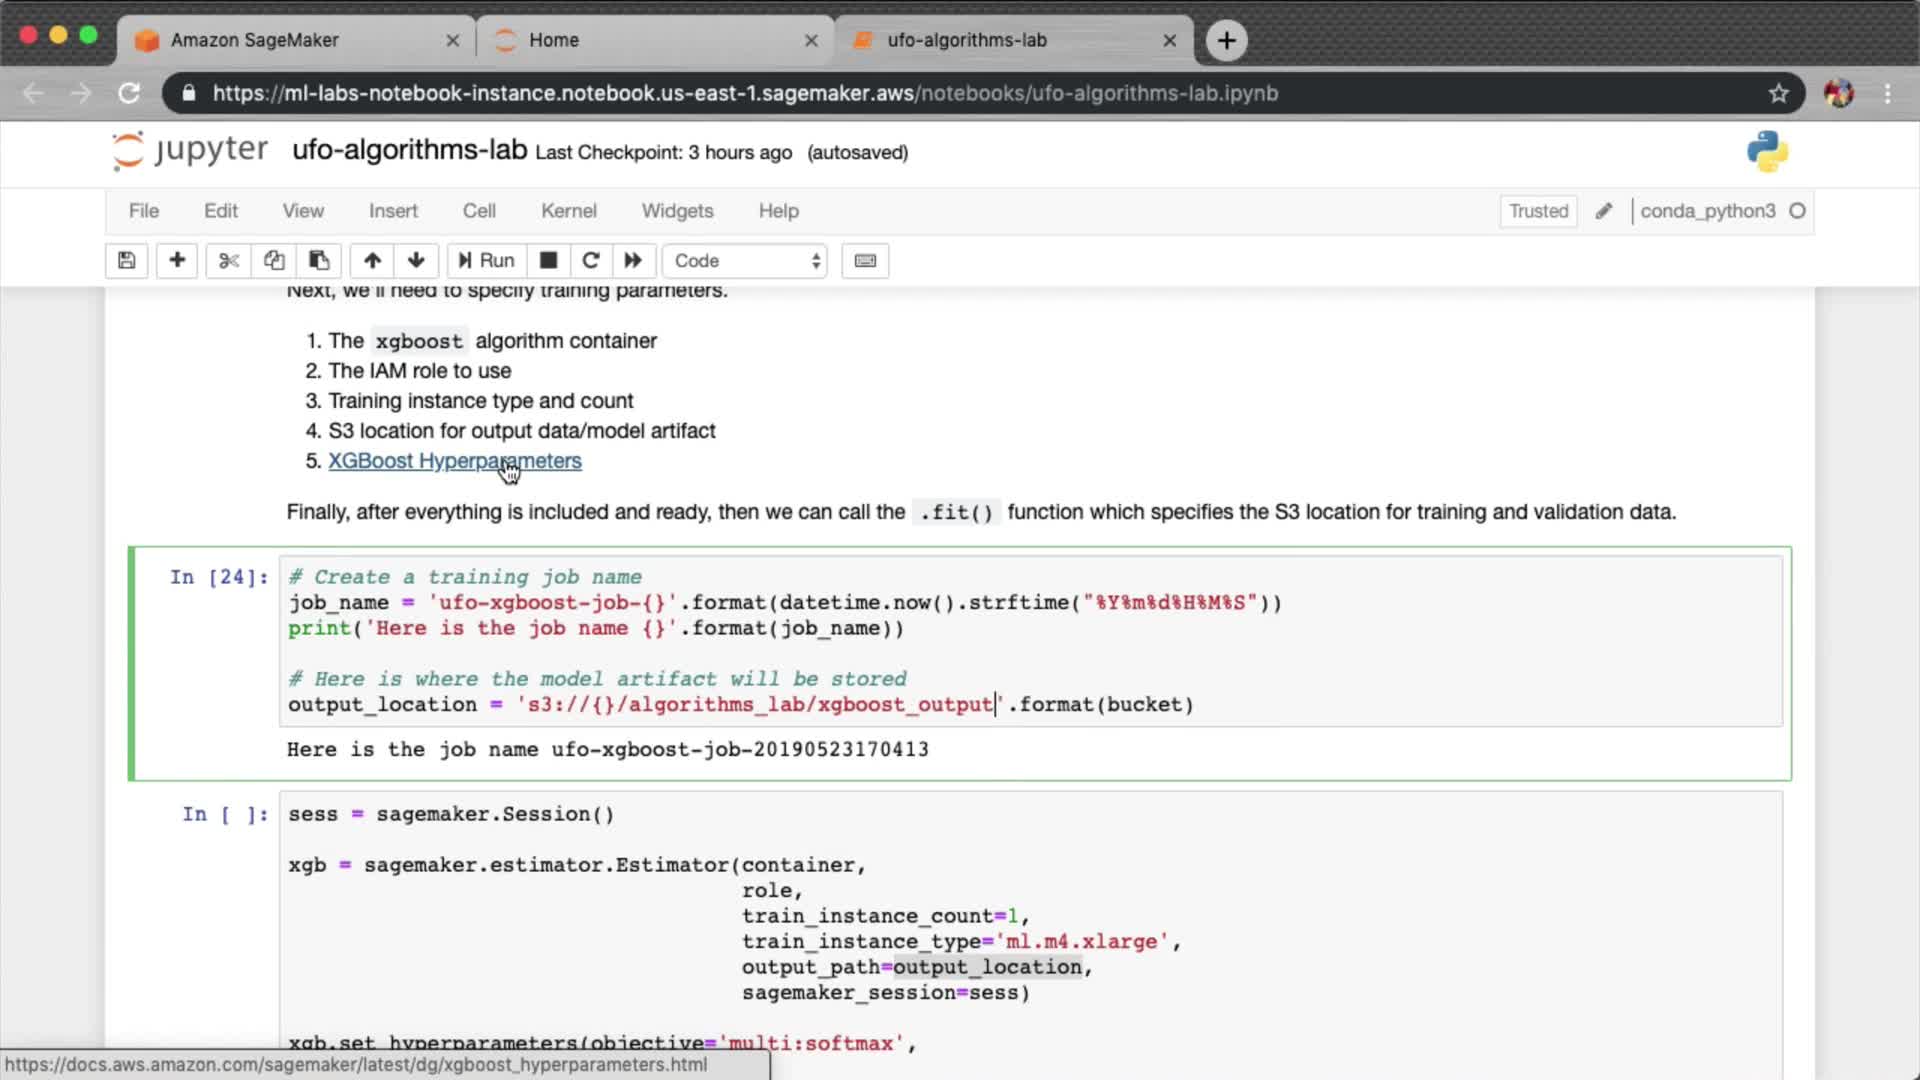Run the current cell button
The width and height of the screenshot is (1920, 1080).
pyautogui.click(x=487, y=261)
